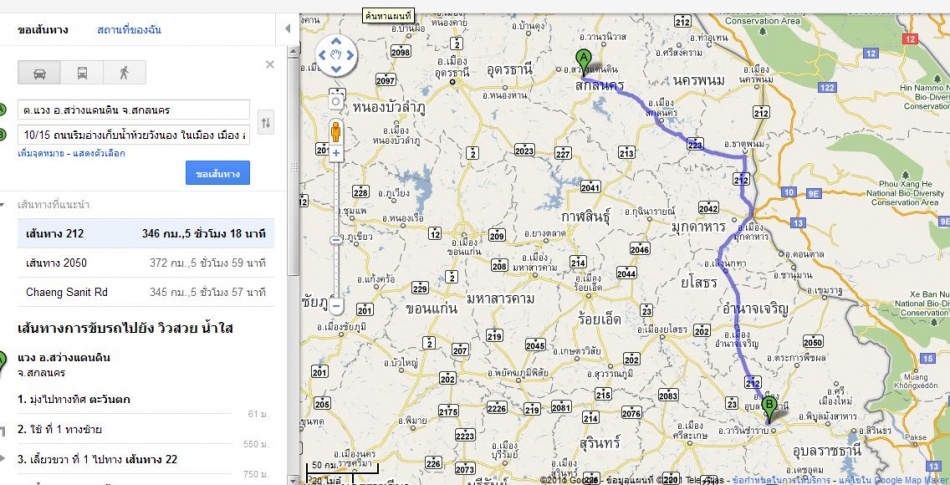Collapse side panel arrow

click(288, 28)
